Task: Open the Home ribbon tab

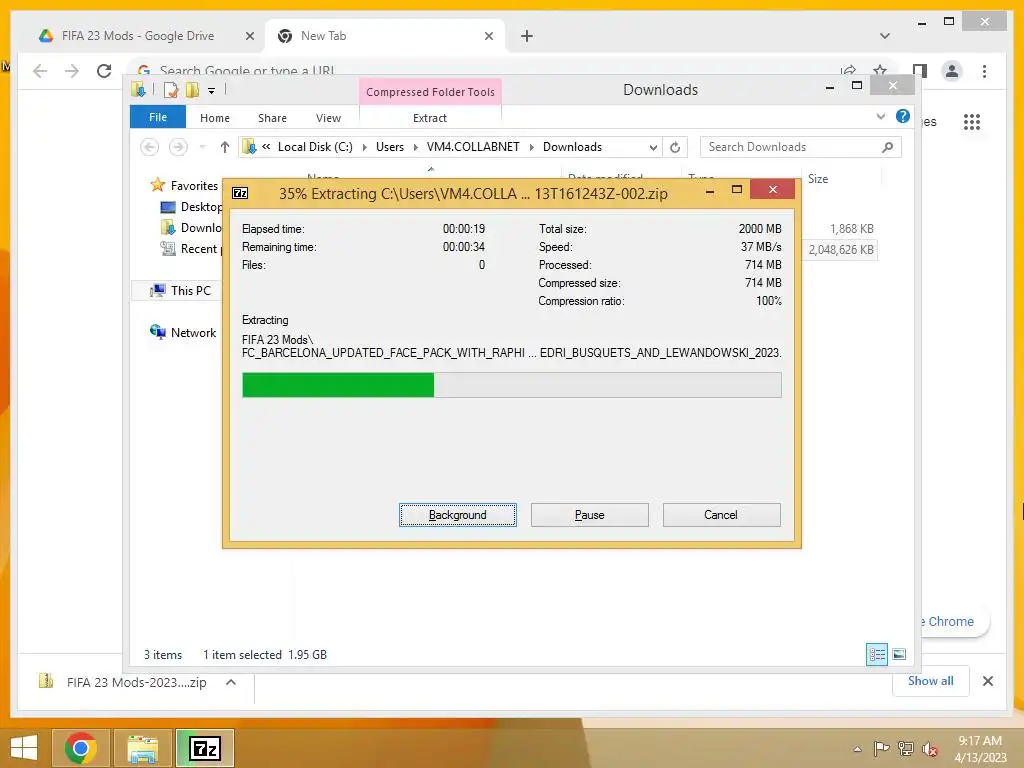Action: 215,118
